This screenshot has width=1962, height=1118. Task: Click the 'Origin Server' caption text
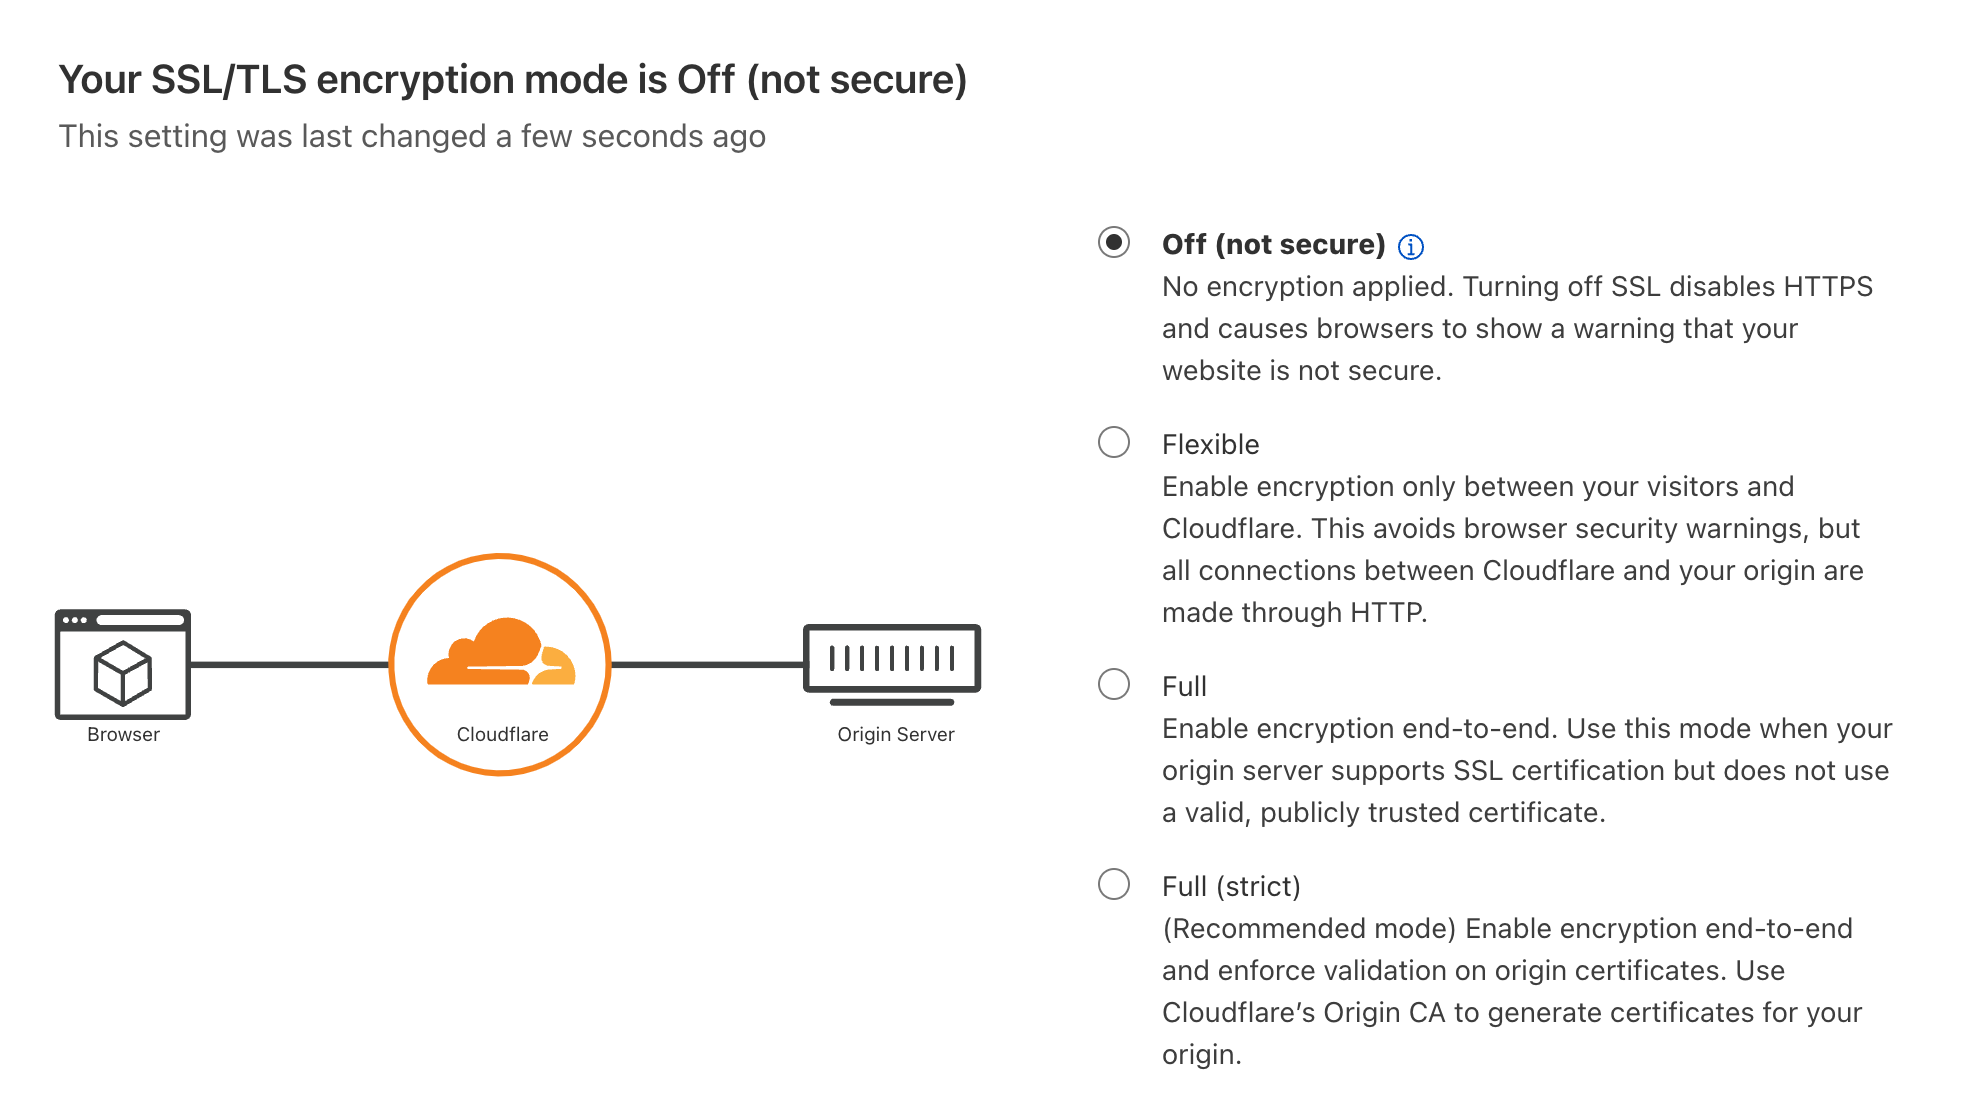click(896, 734)
